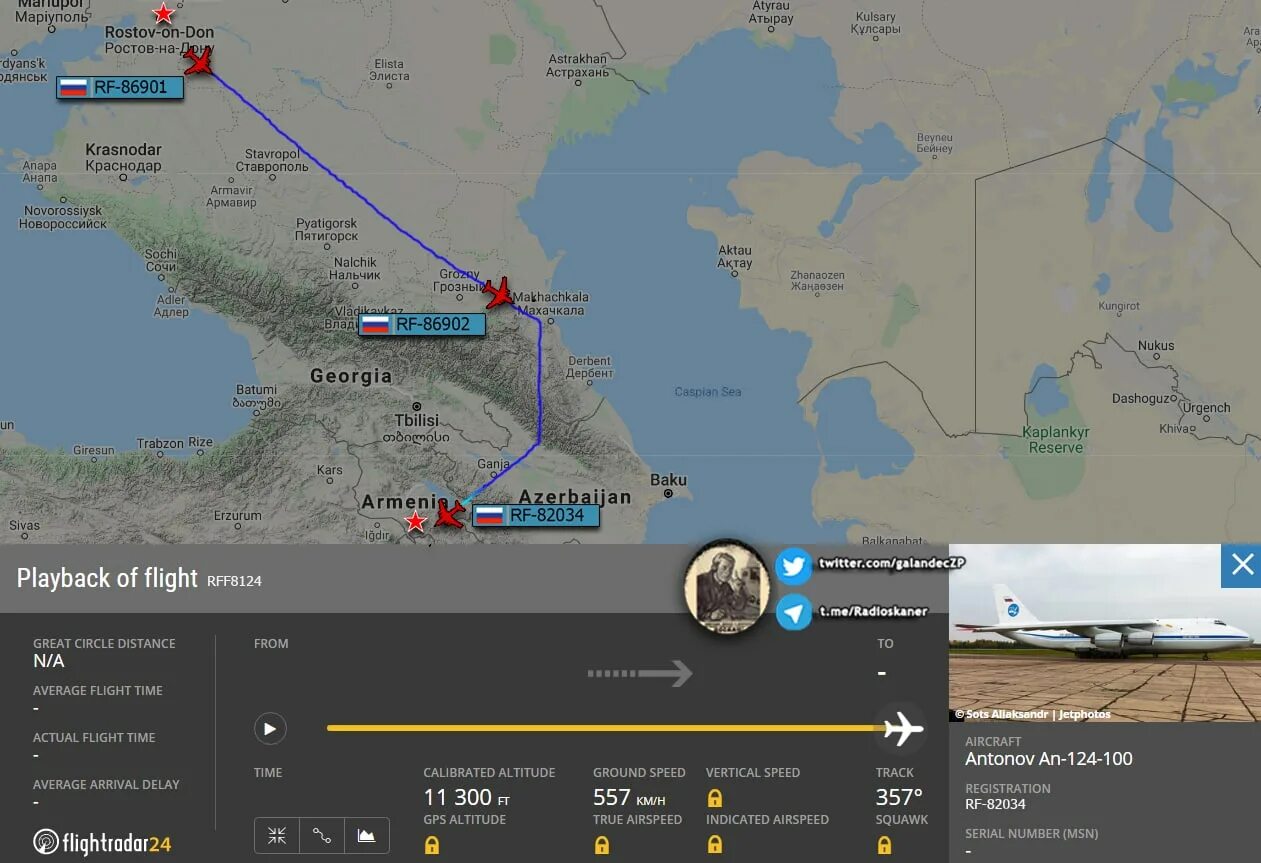Click the yellow playback progress bar

(x=603, y=728)
